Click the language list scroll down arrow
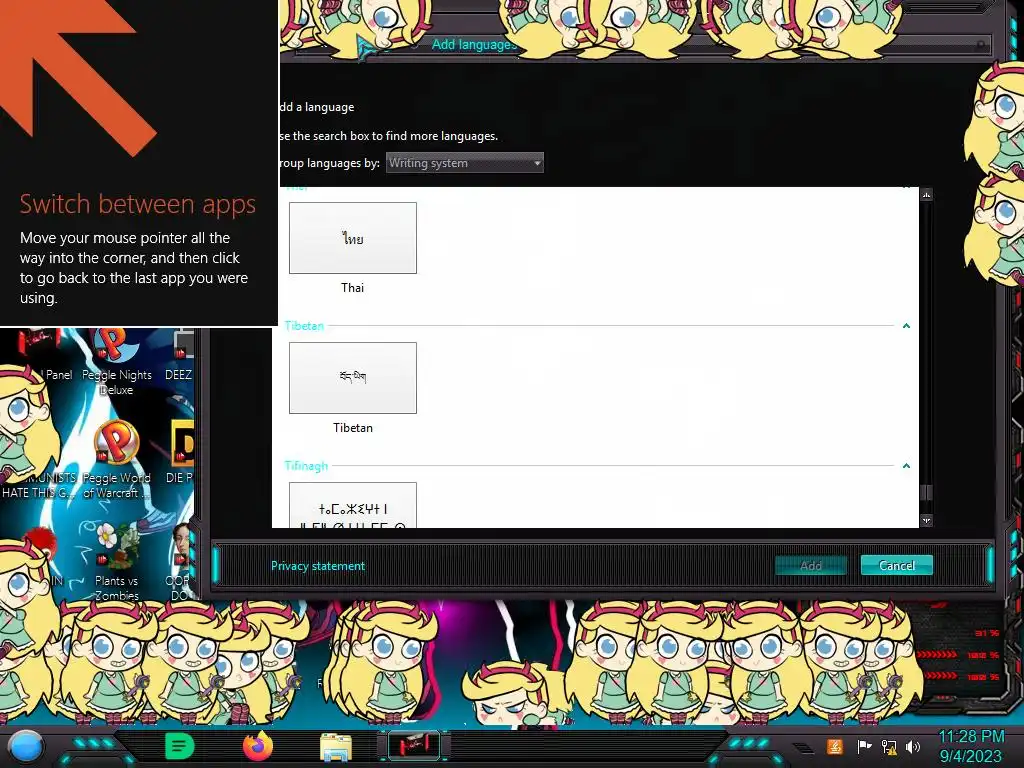Screen dimensions: 1024x768 pyautogui.click(x=926, y=520)
